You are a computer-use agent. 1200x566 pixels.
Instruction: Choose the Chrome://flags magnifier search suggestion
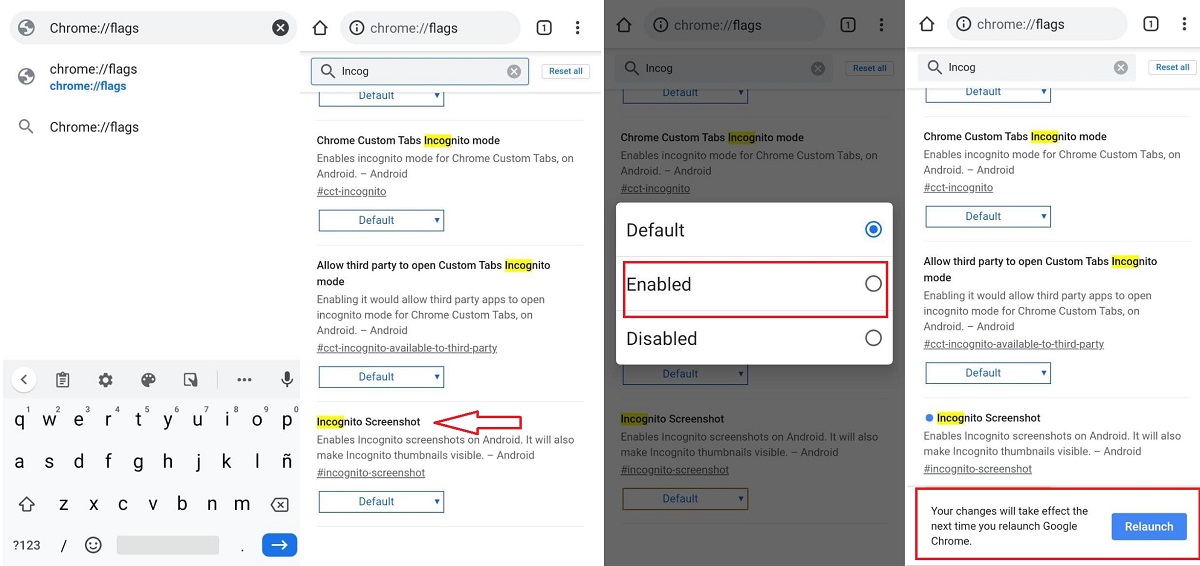(x=94, y=127)
